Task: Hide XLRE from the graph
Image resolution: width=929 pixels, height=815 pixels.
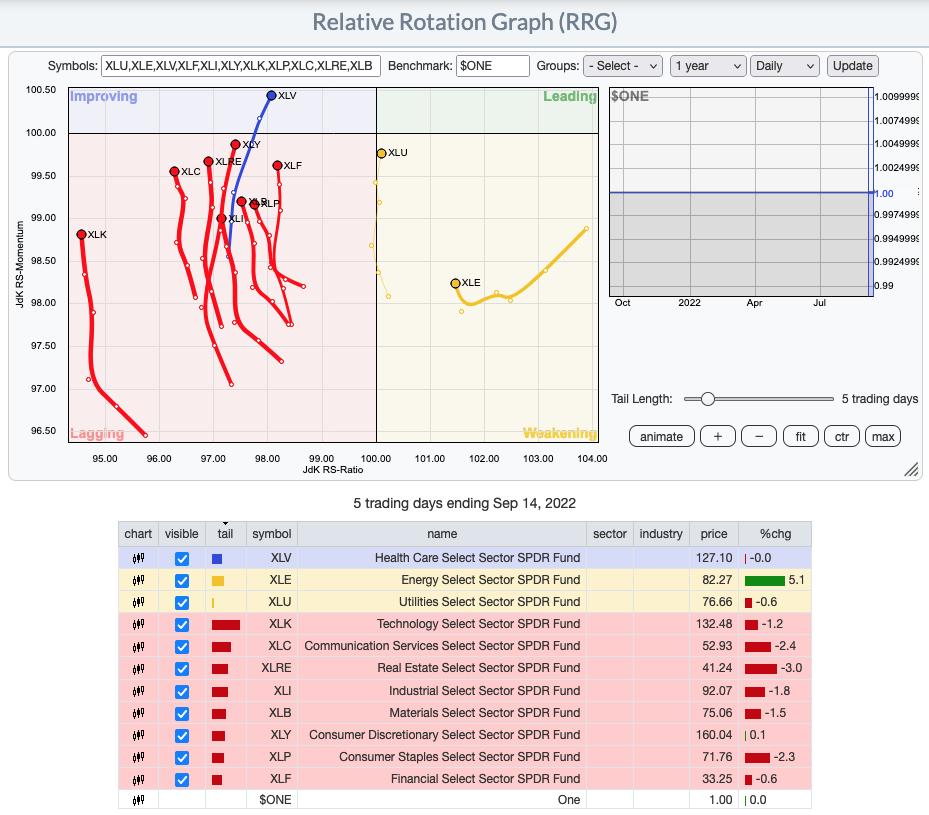Action: (x=182, y=669)
